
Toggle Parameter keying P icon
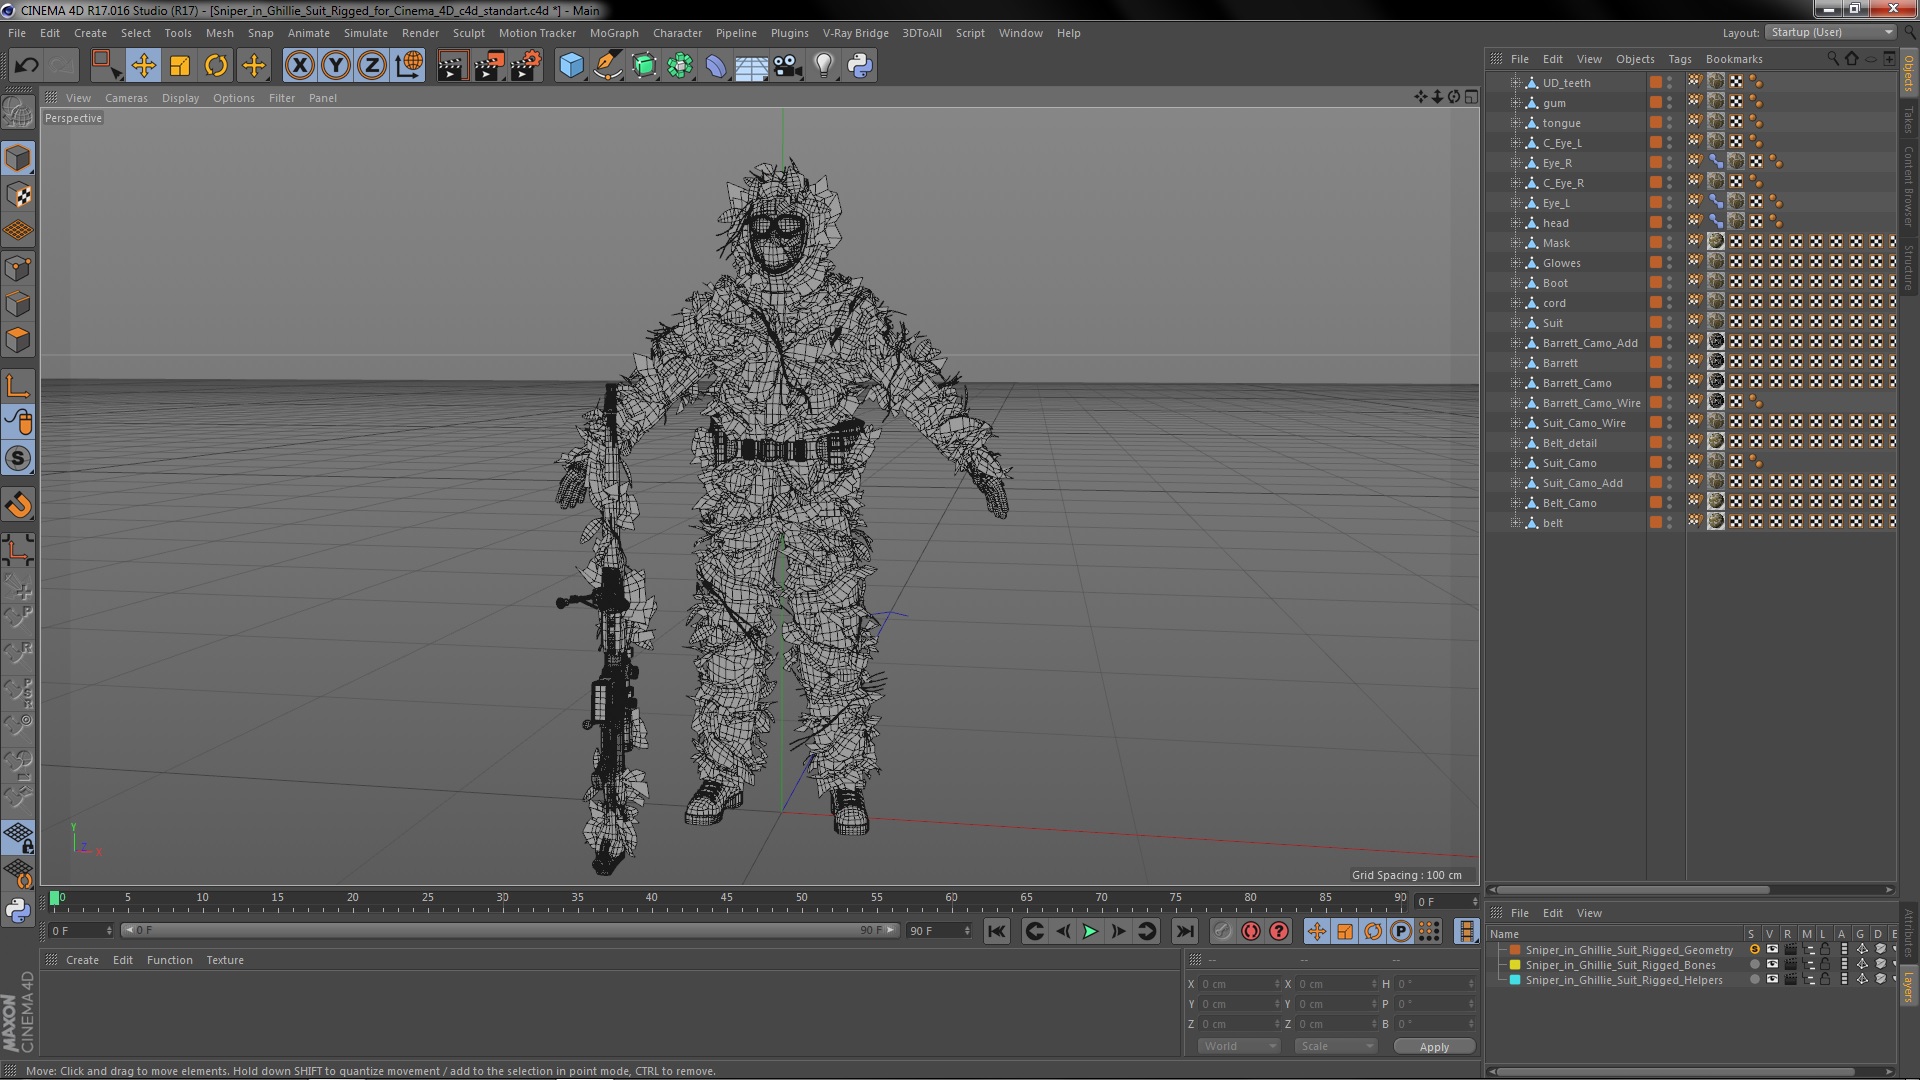pos(1401,931)
